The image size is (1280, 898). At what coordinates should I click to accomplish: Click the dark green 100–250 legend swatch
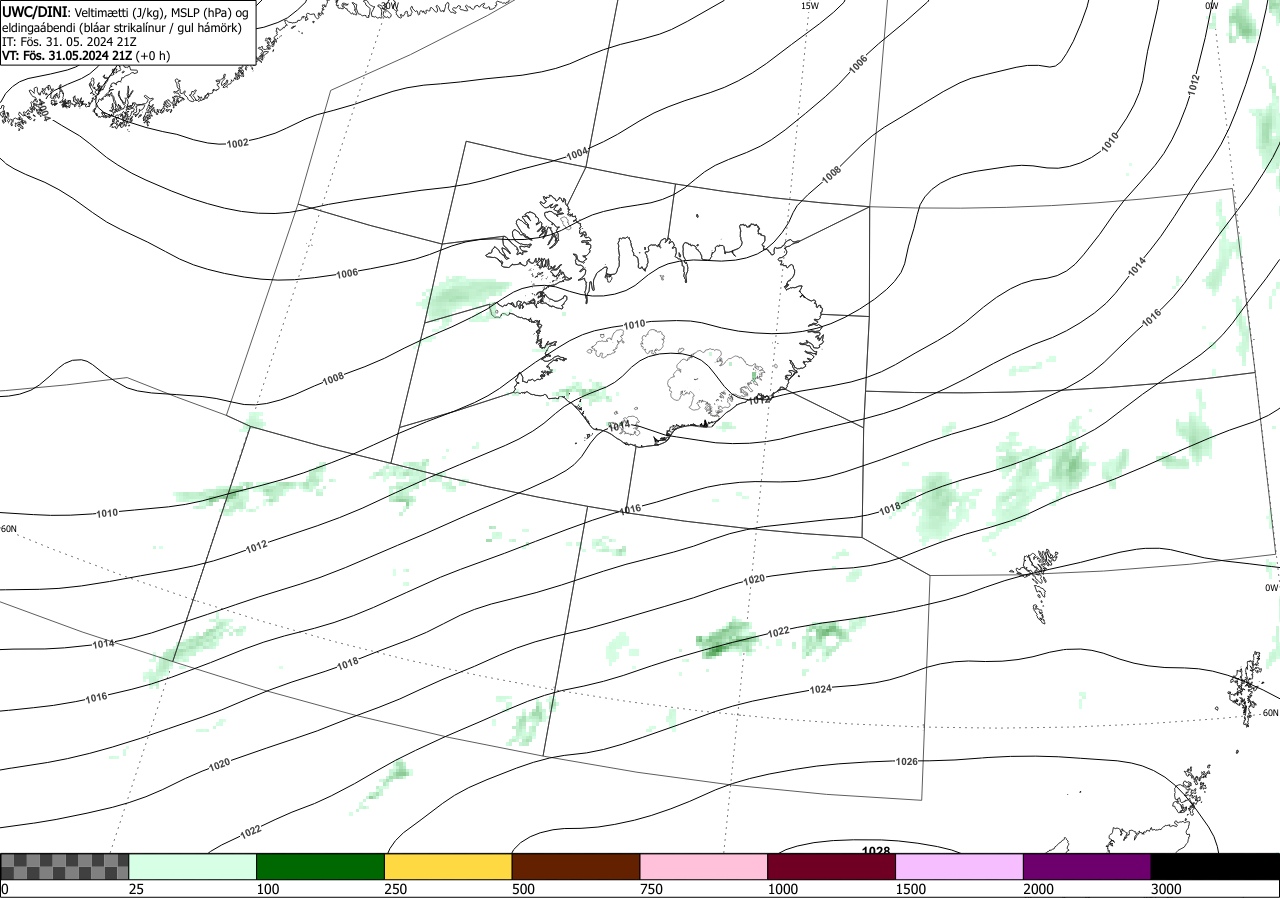tap(320, 866)
